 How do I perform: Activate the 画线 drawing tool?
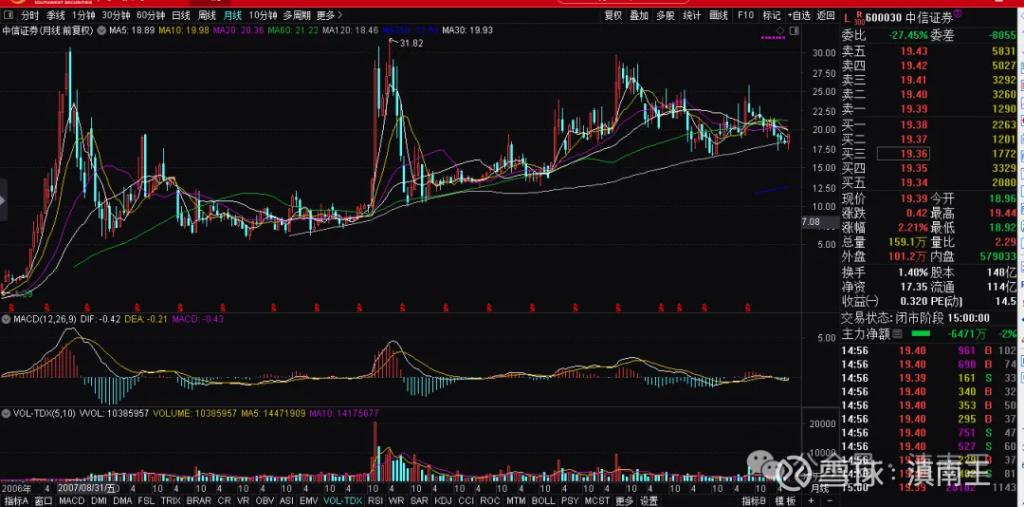pyautogui.click(x=718, y=15)
